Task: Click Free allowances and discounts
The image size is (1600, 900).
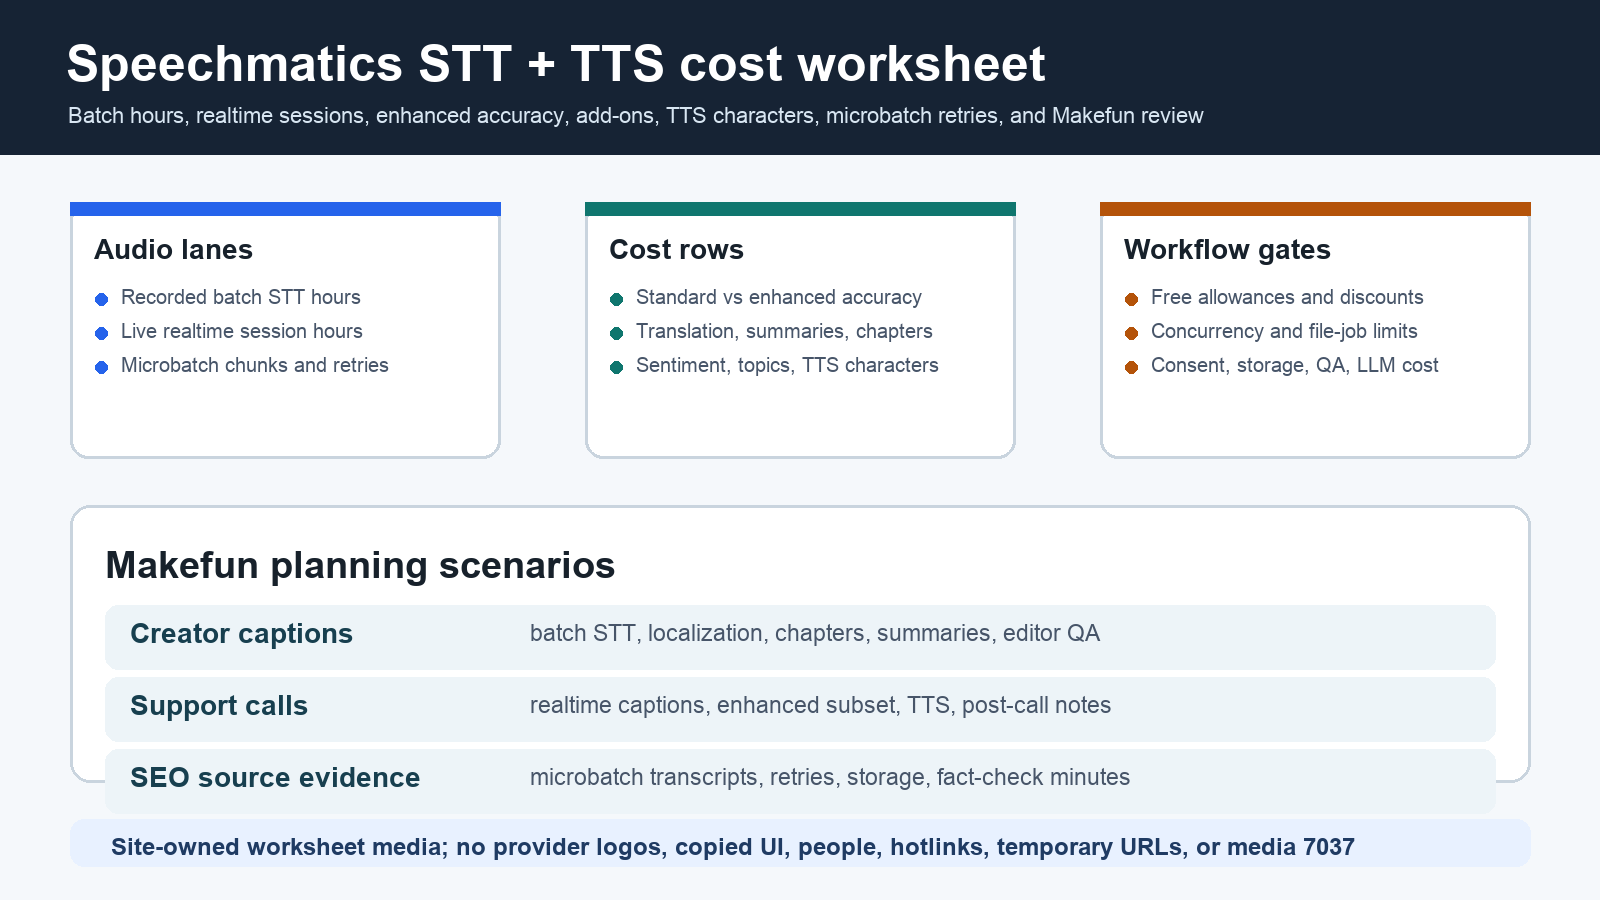Action: point(1287,297)
